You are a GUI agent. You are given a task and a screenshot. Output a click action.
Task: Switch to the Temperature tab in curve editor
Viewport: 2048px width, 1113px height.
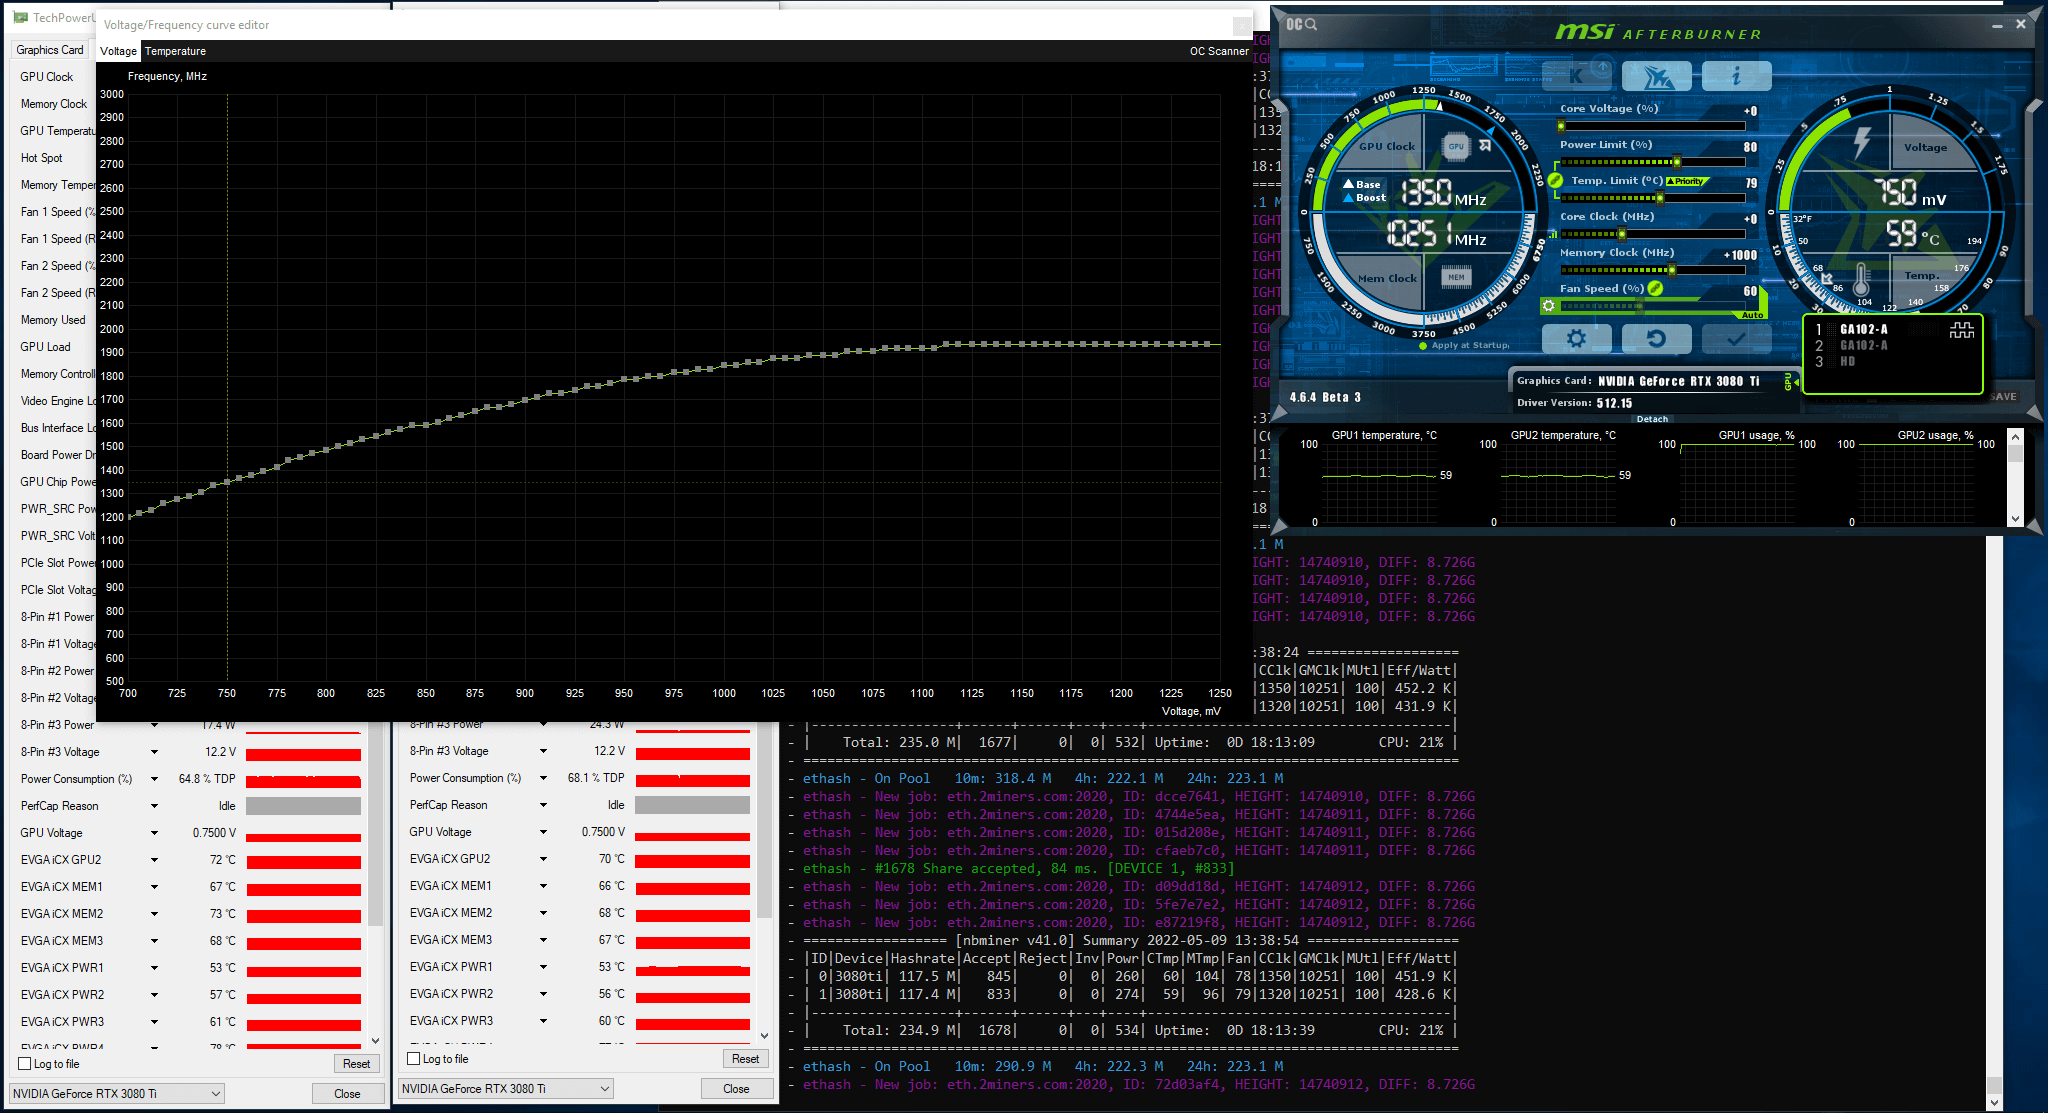tap(176, 51)
